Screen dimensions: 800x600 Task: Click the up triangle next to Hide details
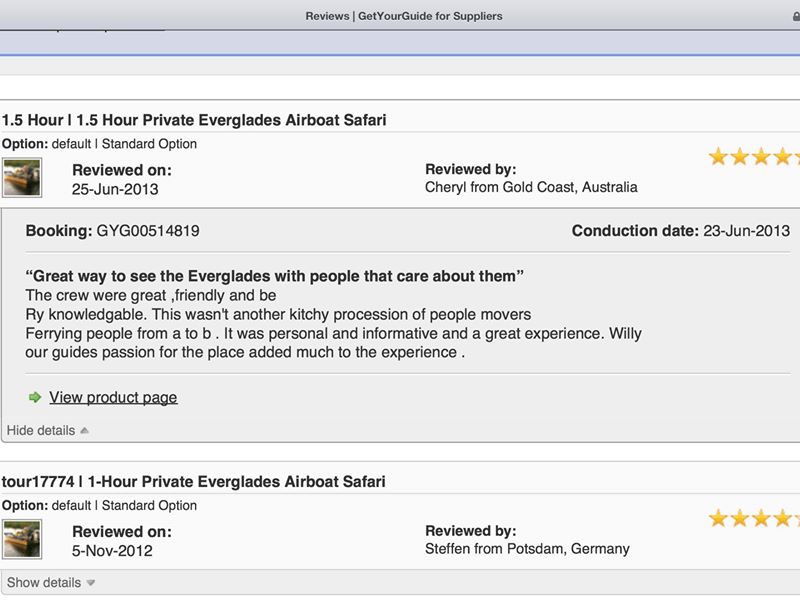pyautogui.click(x=84, y=431)
